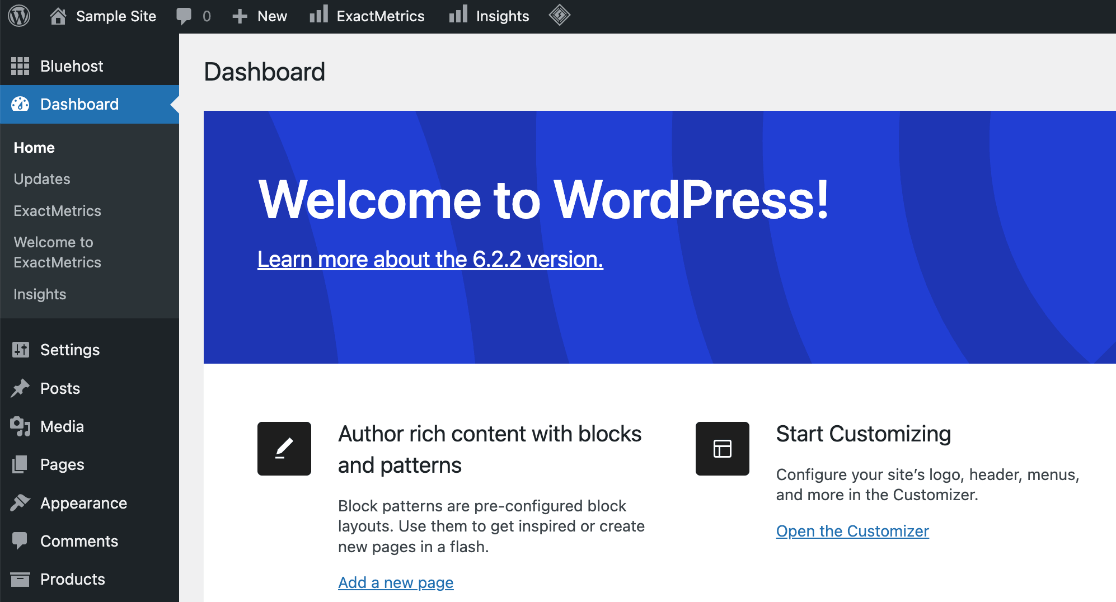Click the Open the Customizer link
Screen dimensions: 1116x602
853,532
